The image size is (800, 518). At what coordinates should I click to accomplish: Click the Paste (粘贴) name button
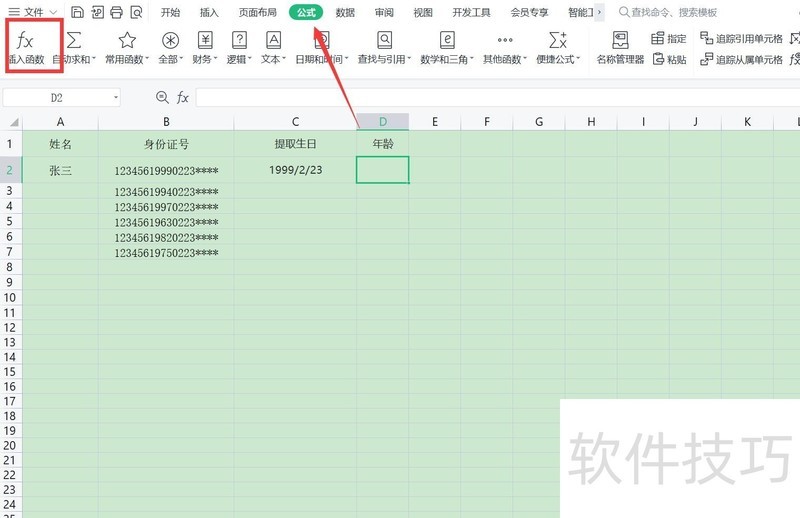[669, 59]
